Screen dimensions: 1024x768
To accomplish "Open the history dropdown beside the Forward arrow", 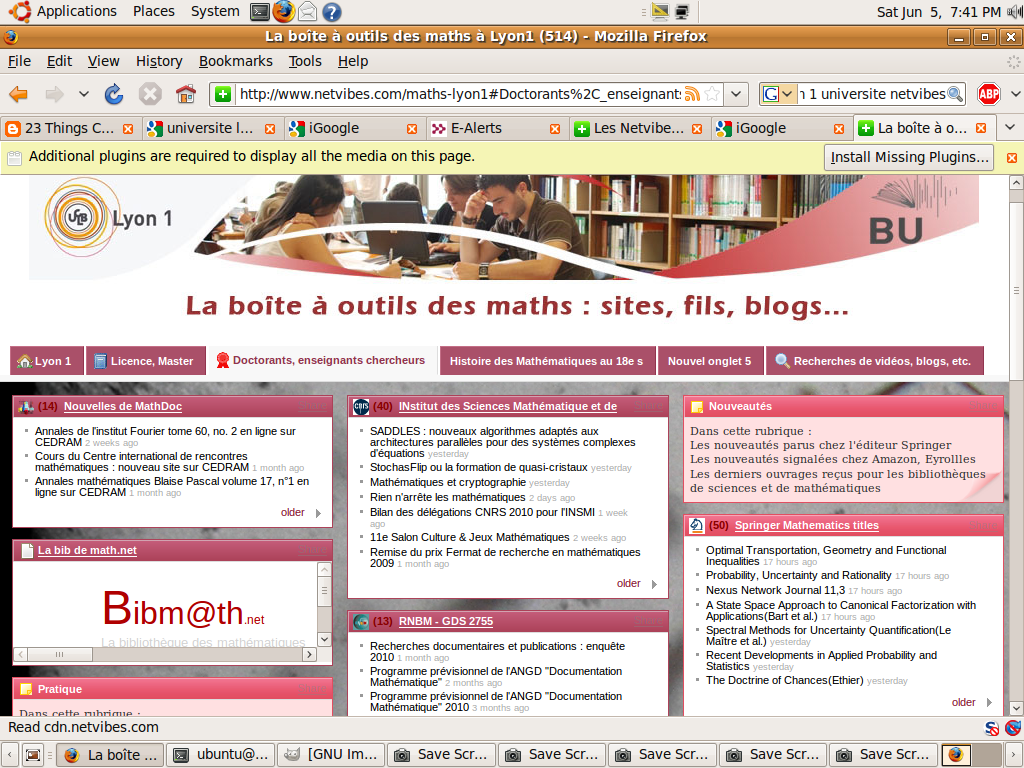I will pos(83,96).
